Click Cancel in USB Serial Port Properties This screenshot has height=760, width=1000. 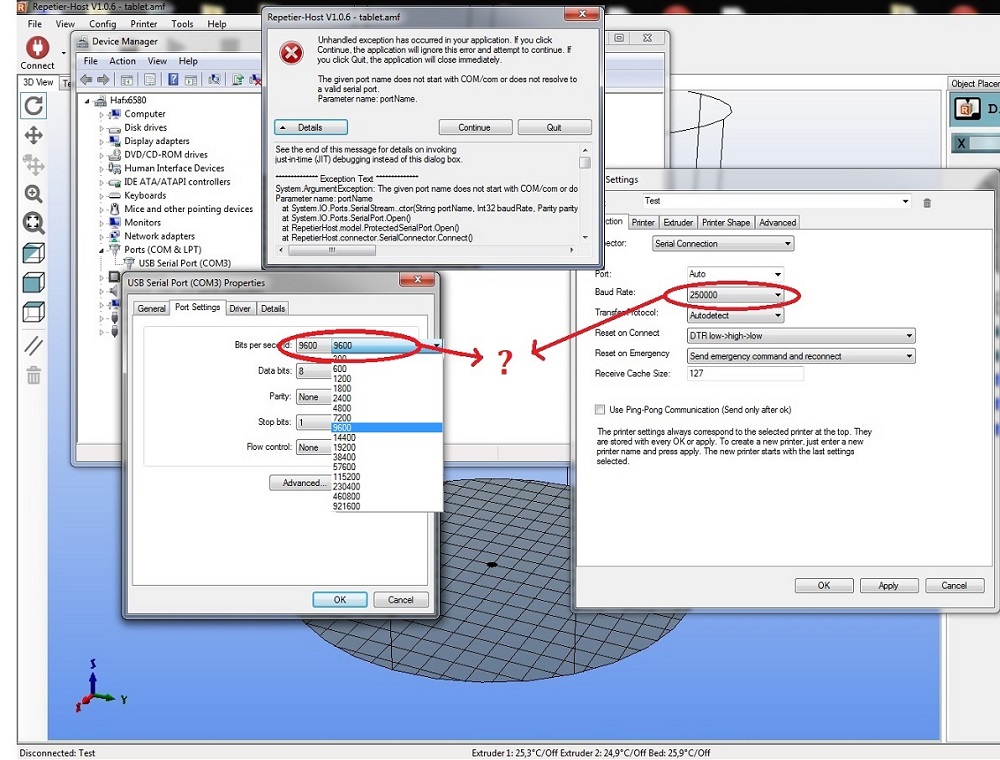(401, 600)
